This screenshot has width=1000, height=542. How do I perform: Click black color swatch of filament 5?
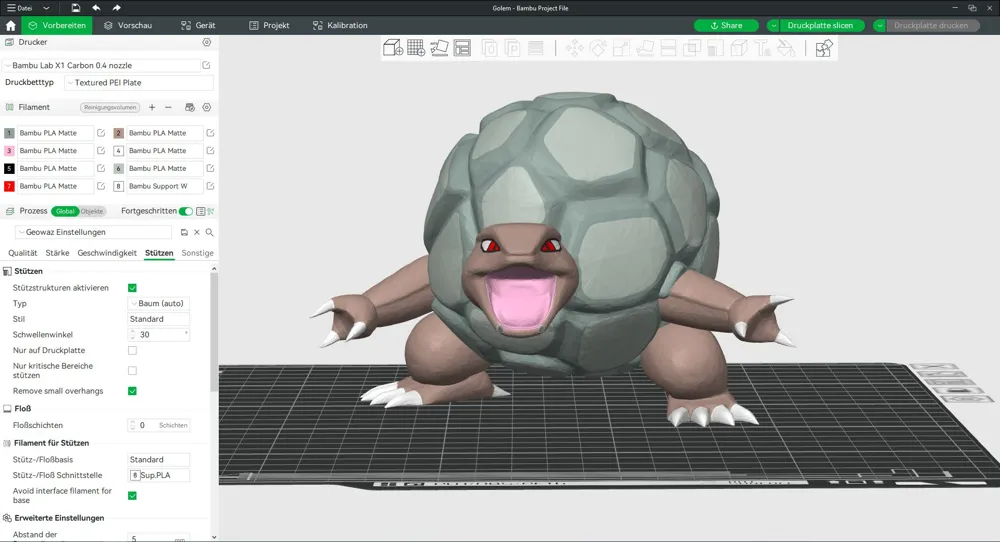(9, 168)
